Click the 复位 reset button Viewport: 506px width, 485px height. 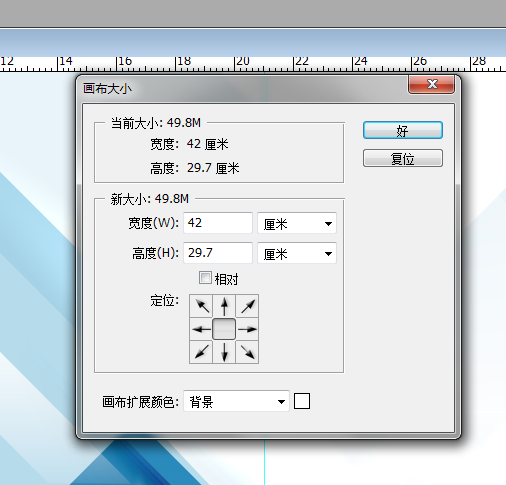point(403,158)
